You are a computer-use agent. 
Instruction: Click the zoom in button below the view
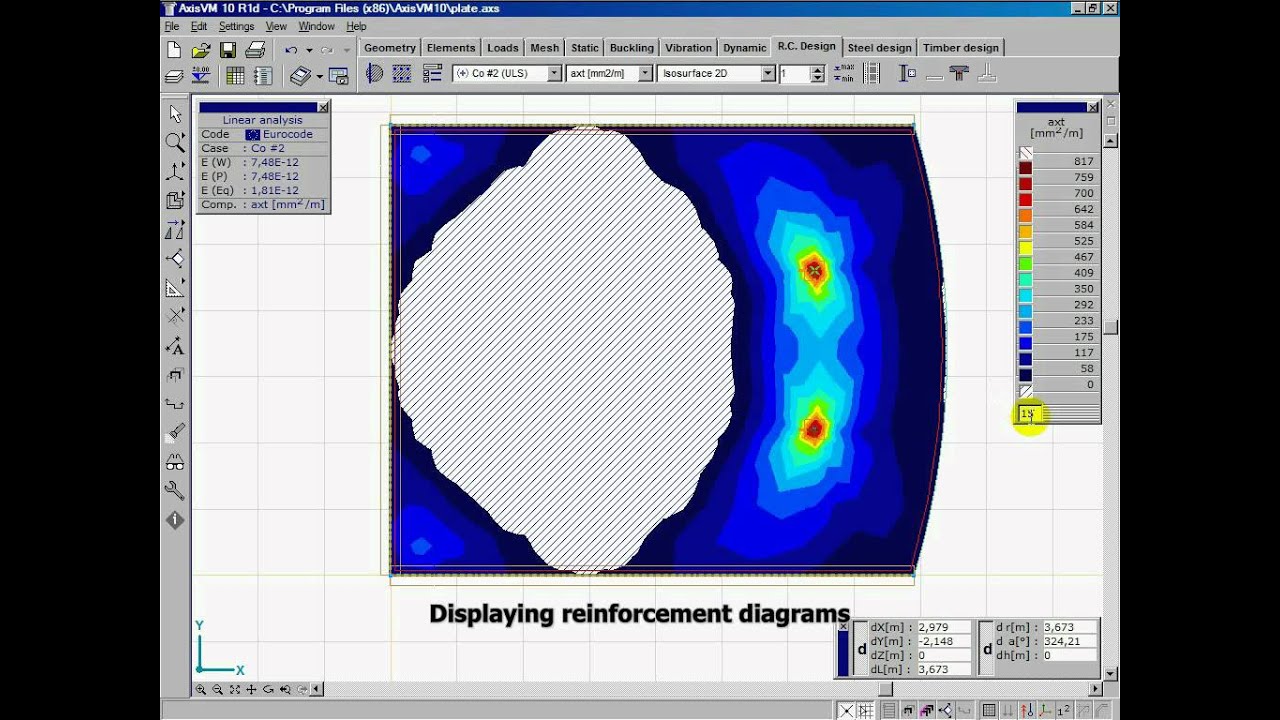click(x=201, y=689)
